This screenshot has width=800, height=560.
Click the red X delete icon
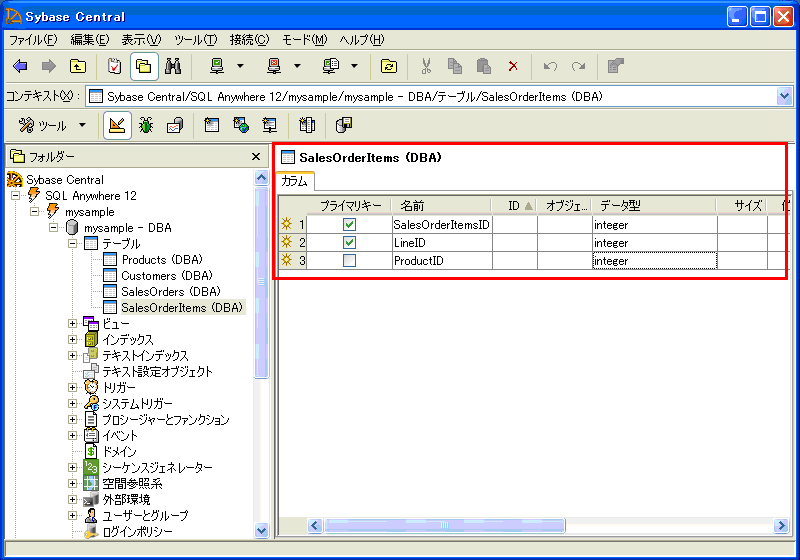(513, 66)
